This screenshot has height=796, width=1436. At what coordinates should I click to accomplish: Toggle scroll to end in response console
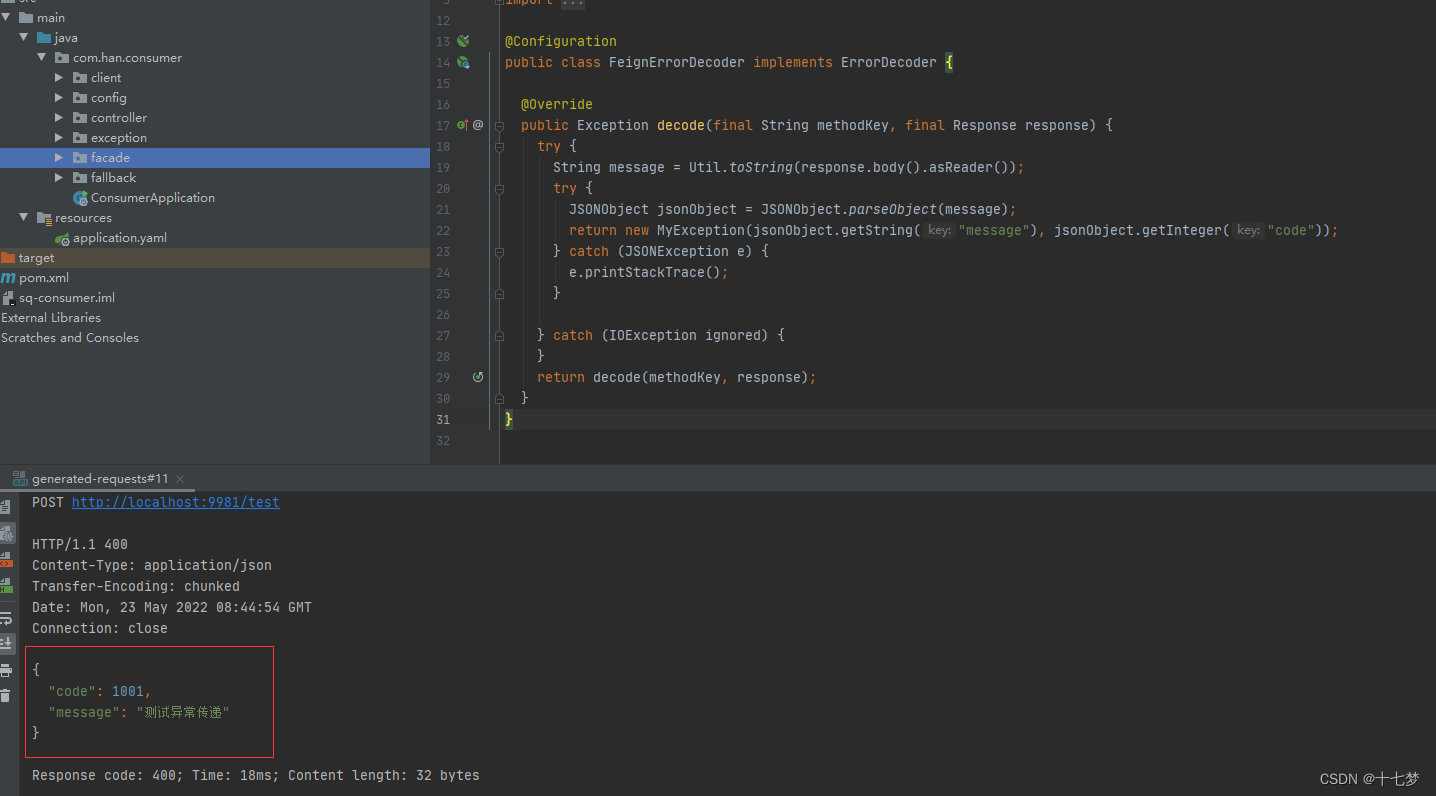[6, 643]
